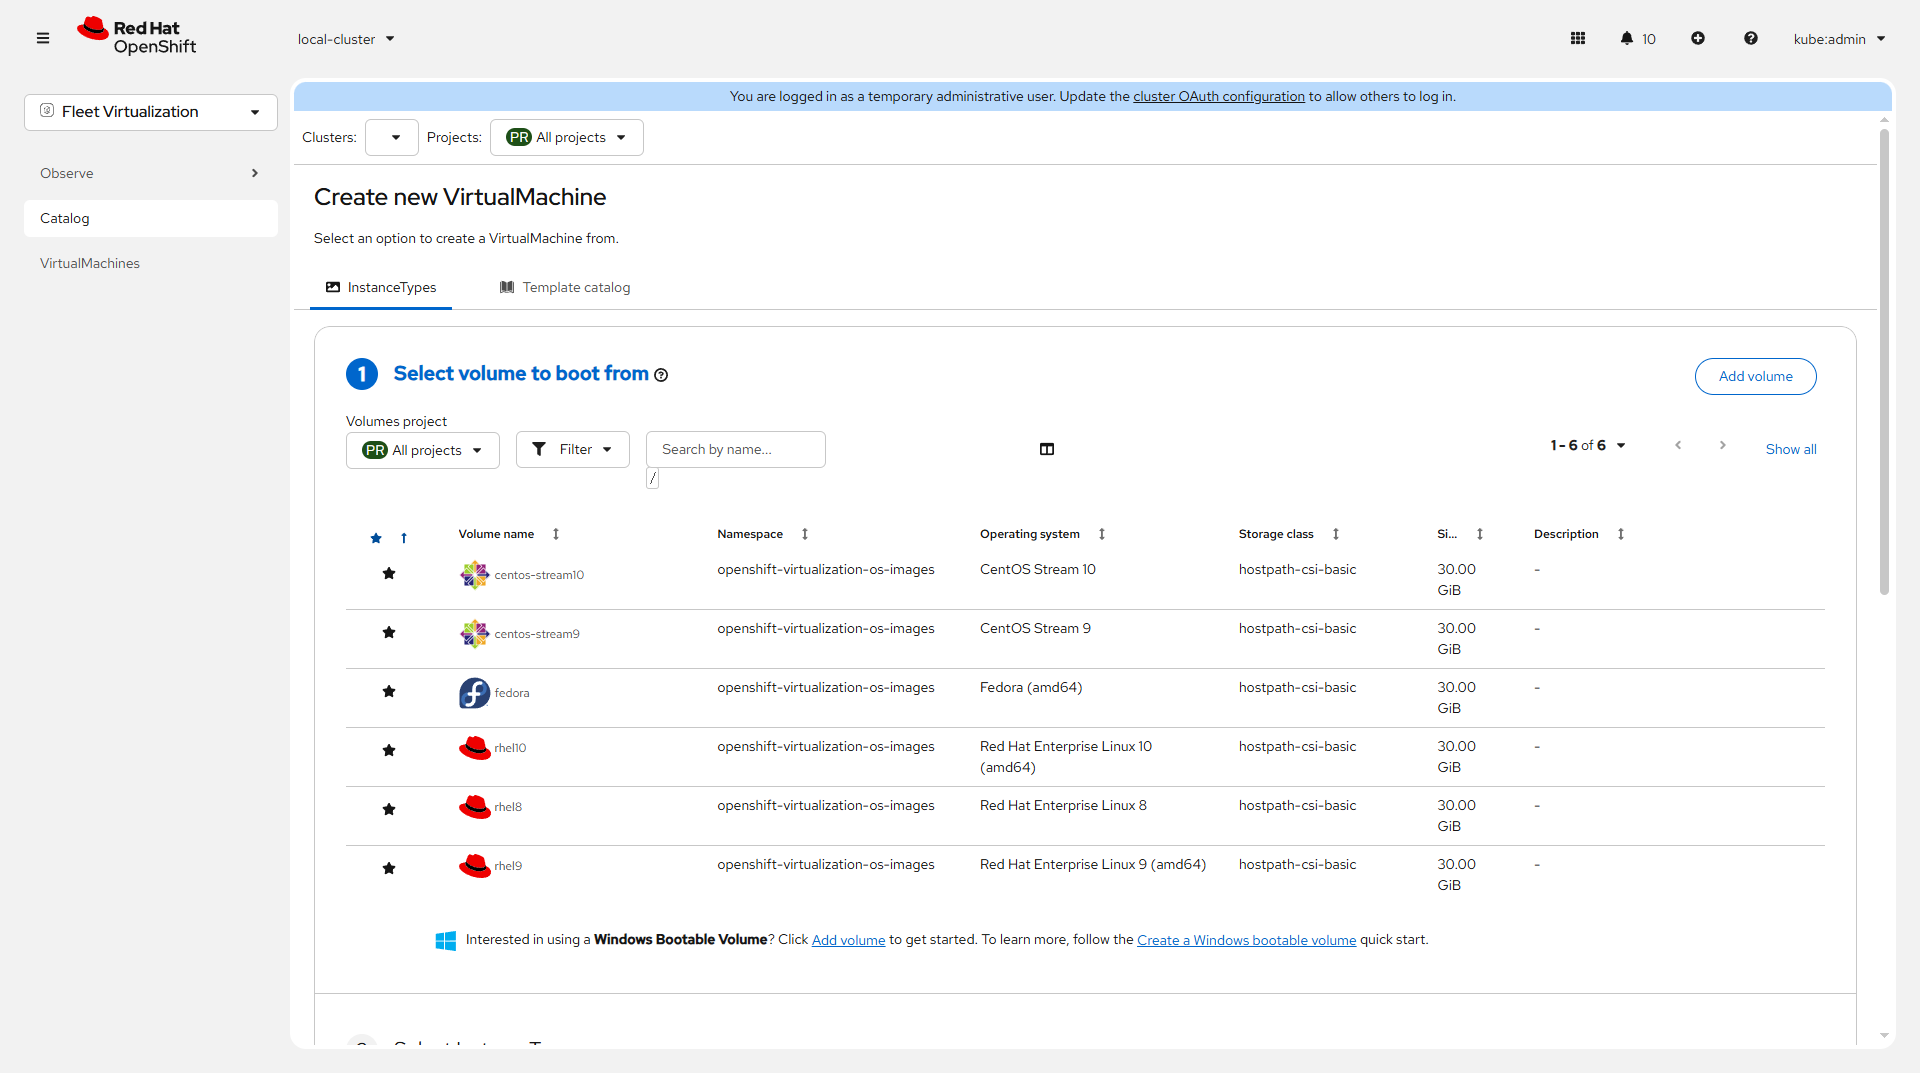Favorite the rhel9 volume

point(389,869)
